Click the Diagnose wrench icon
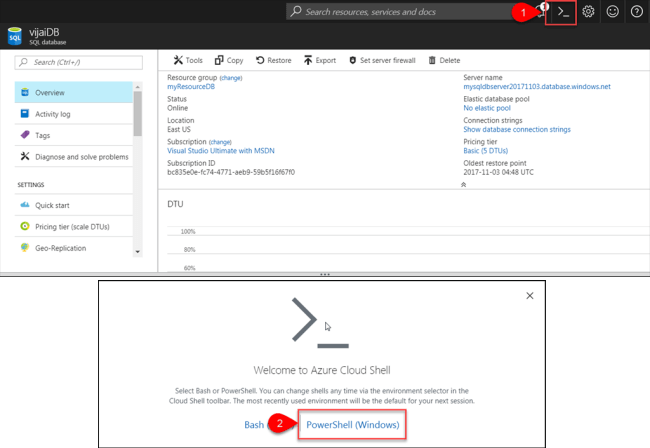 pos(25,156)
